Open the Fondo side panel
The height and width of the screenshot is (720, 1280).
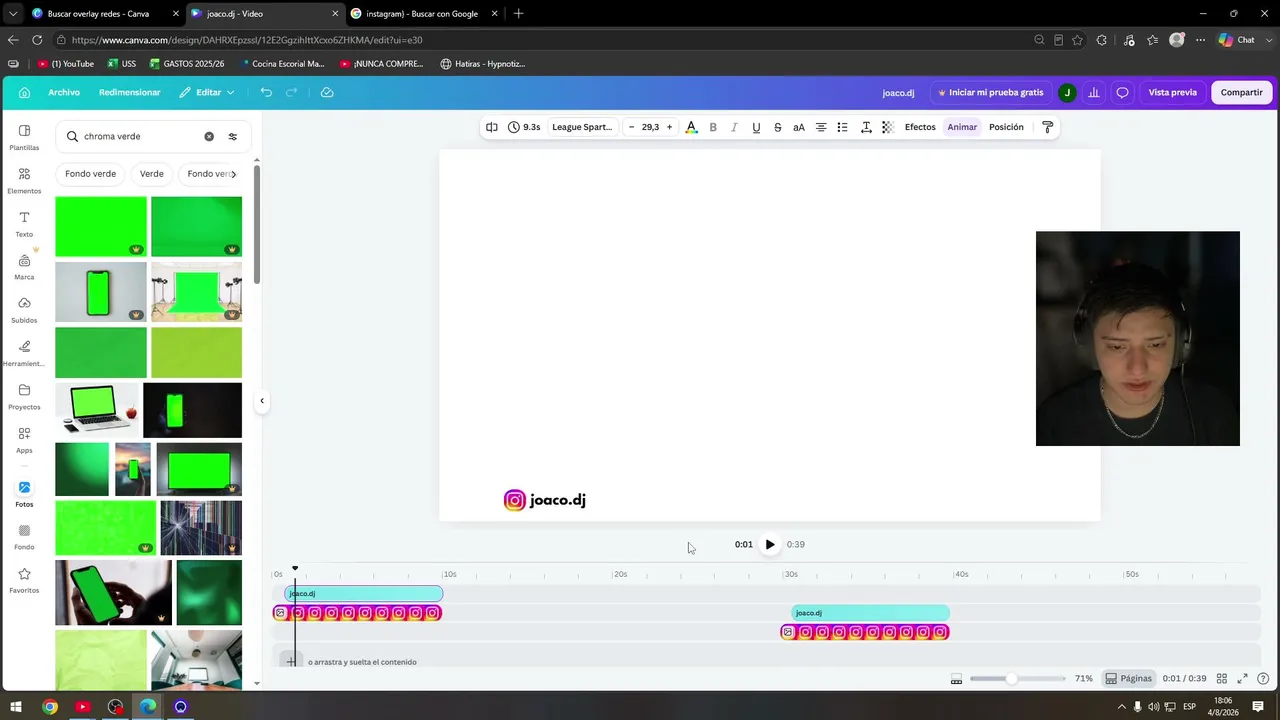[x=24, y=537]
